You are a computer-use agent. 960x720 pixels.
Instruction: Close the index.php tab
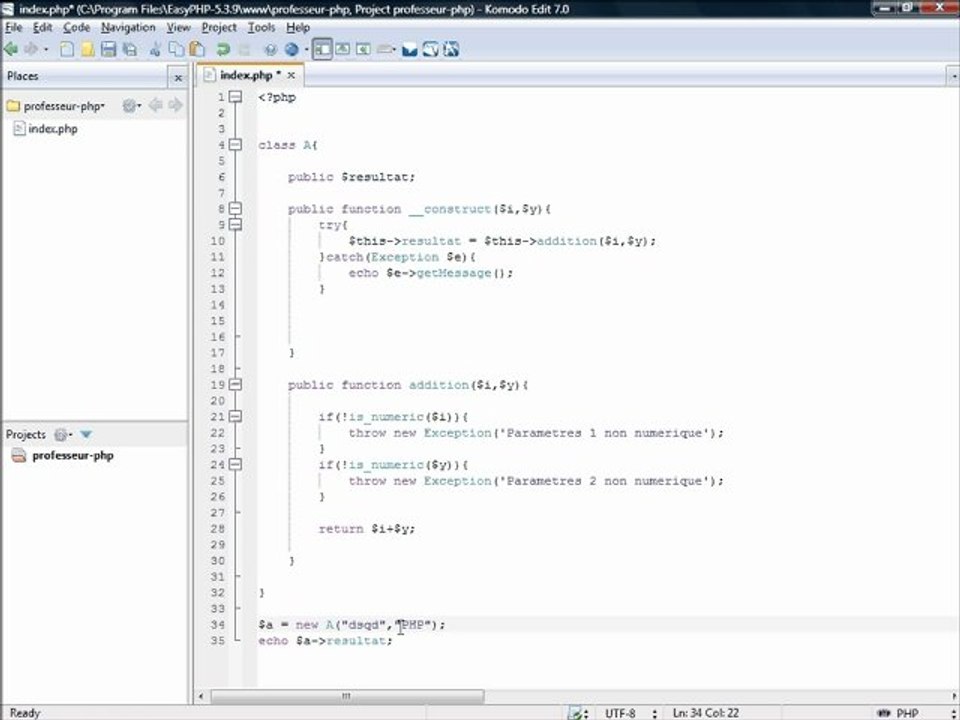[291, 75]
